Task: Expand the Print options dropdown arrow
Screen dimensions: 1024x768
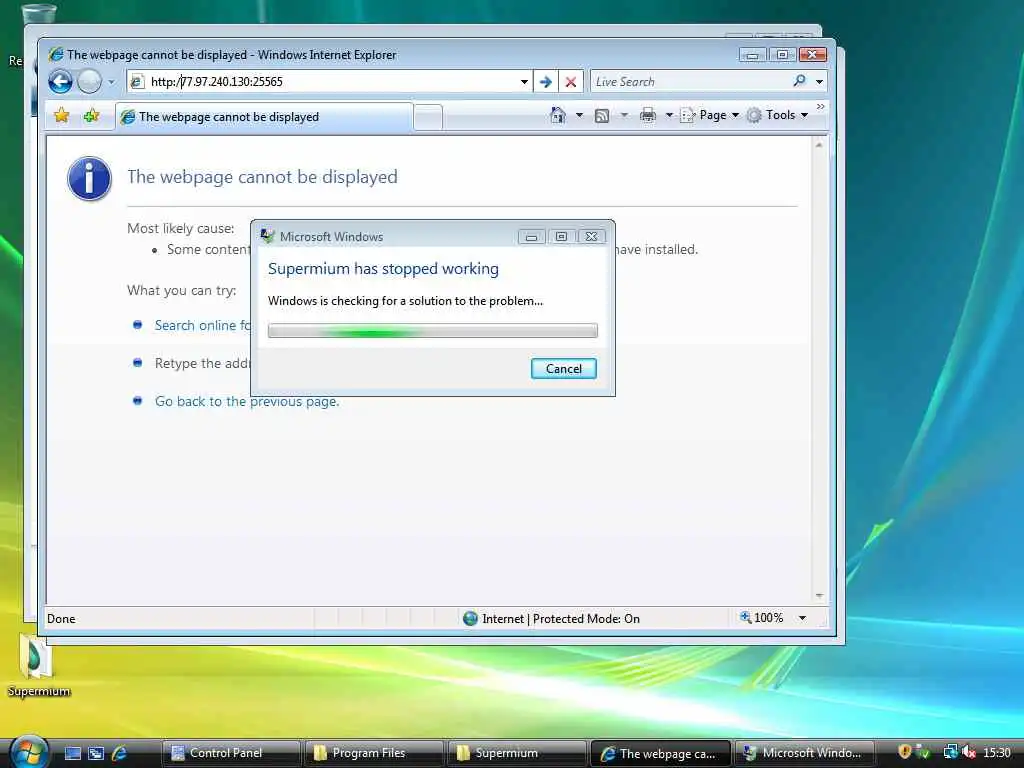Action: (669, 115)
